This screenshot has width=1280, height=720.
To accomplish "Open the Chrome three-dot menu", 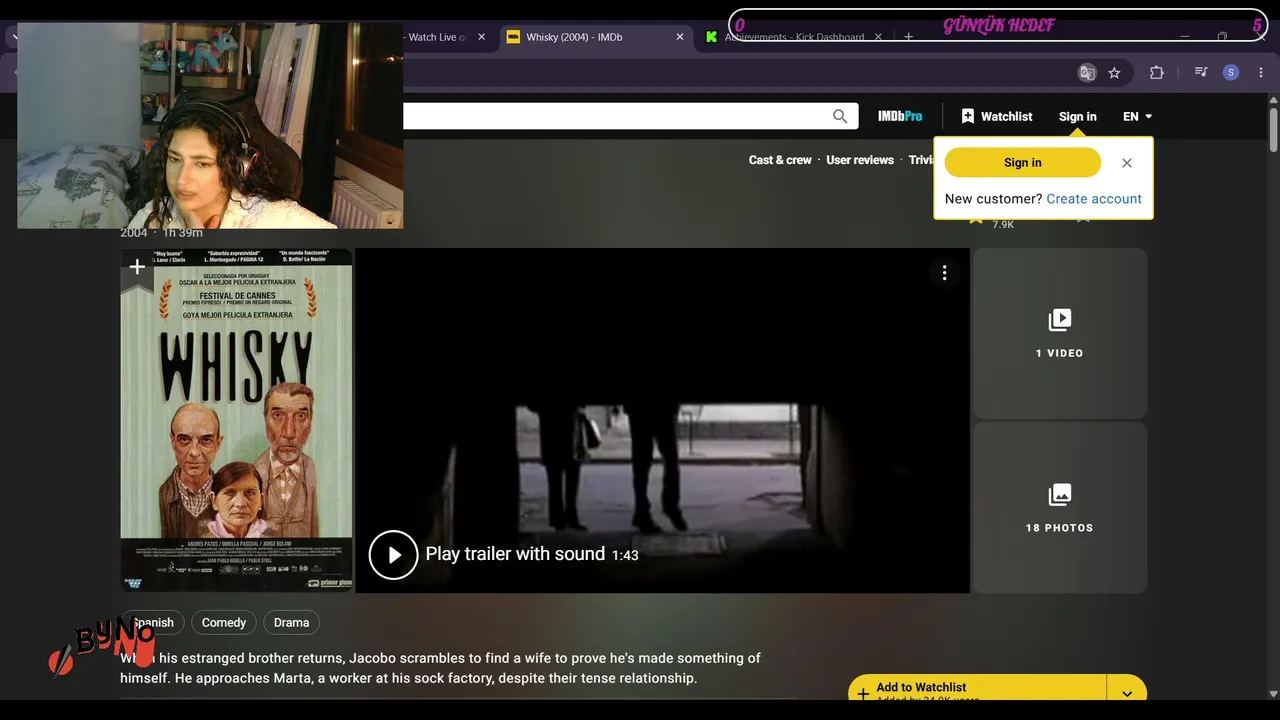I will (x=1261, y=72).
